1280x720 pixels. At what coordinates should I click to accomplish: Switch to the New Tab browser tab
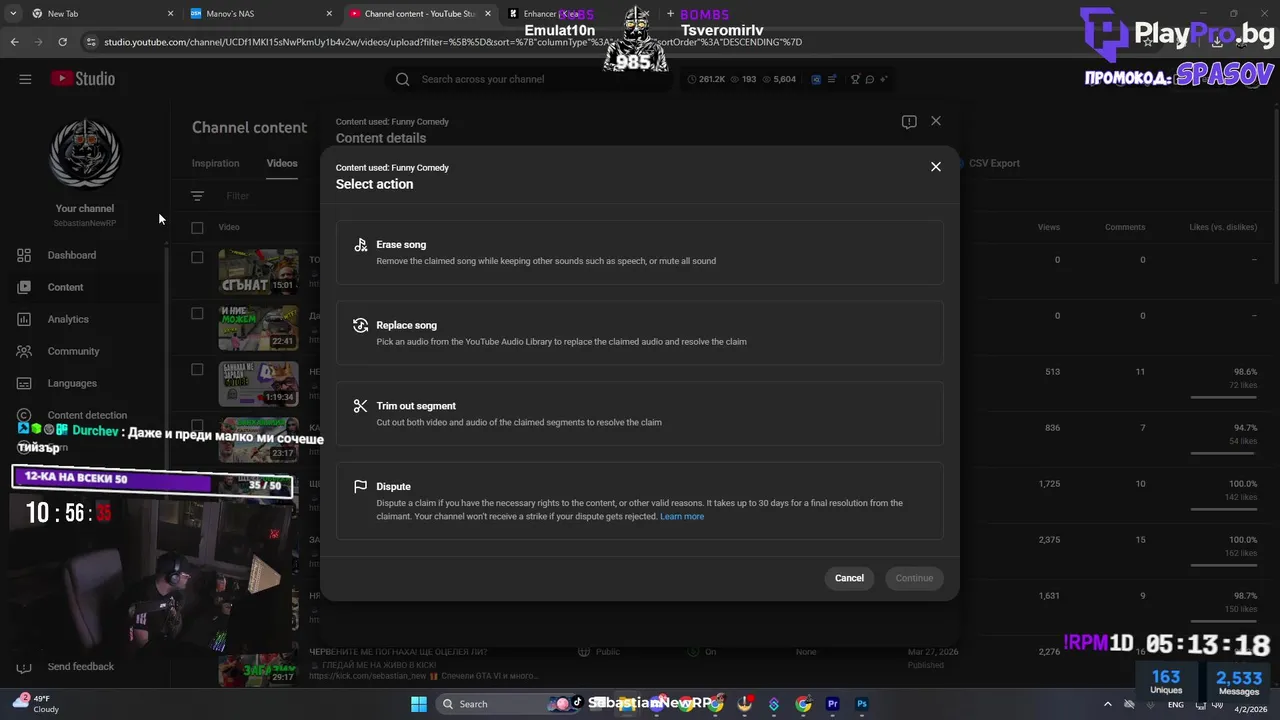pos(100,14)
